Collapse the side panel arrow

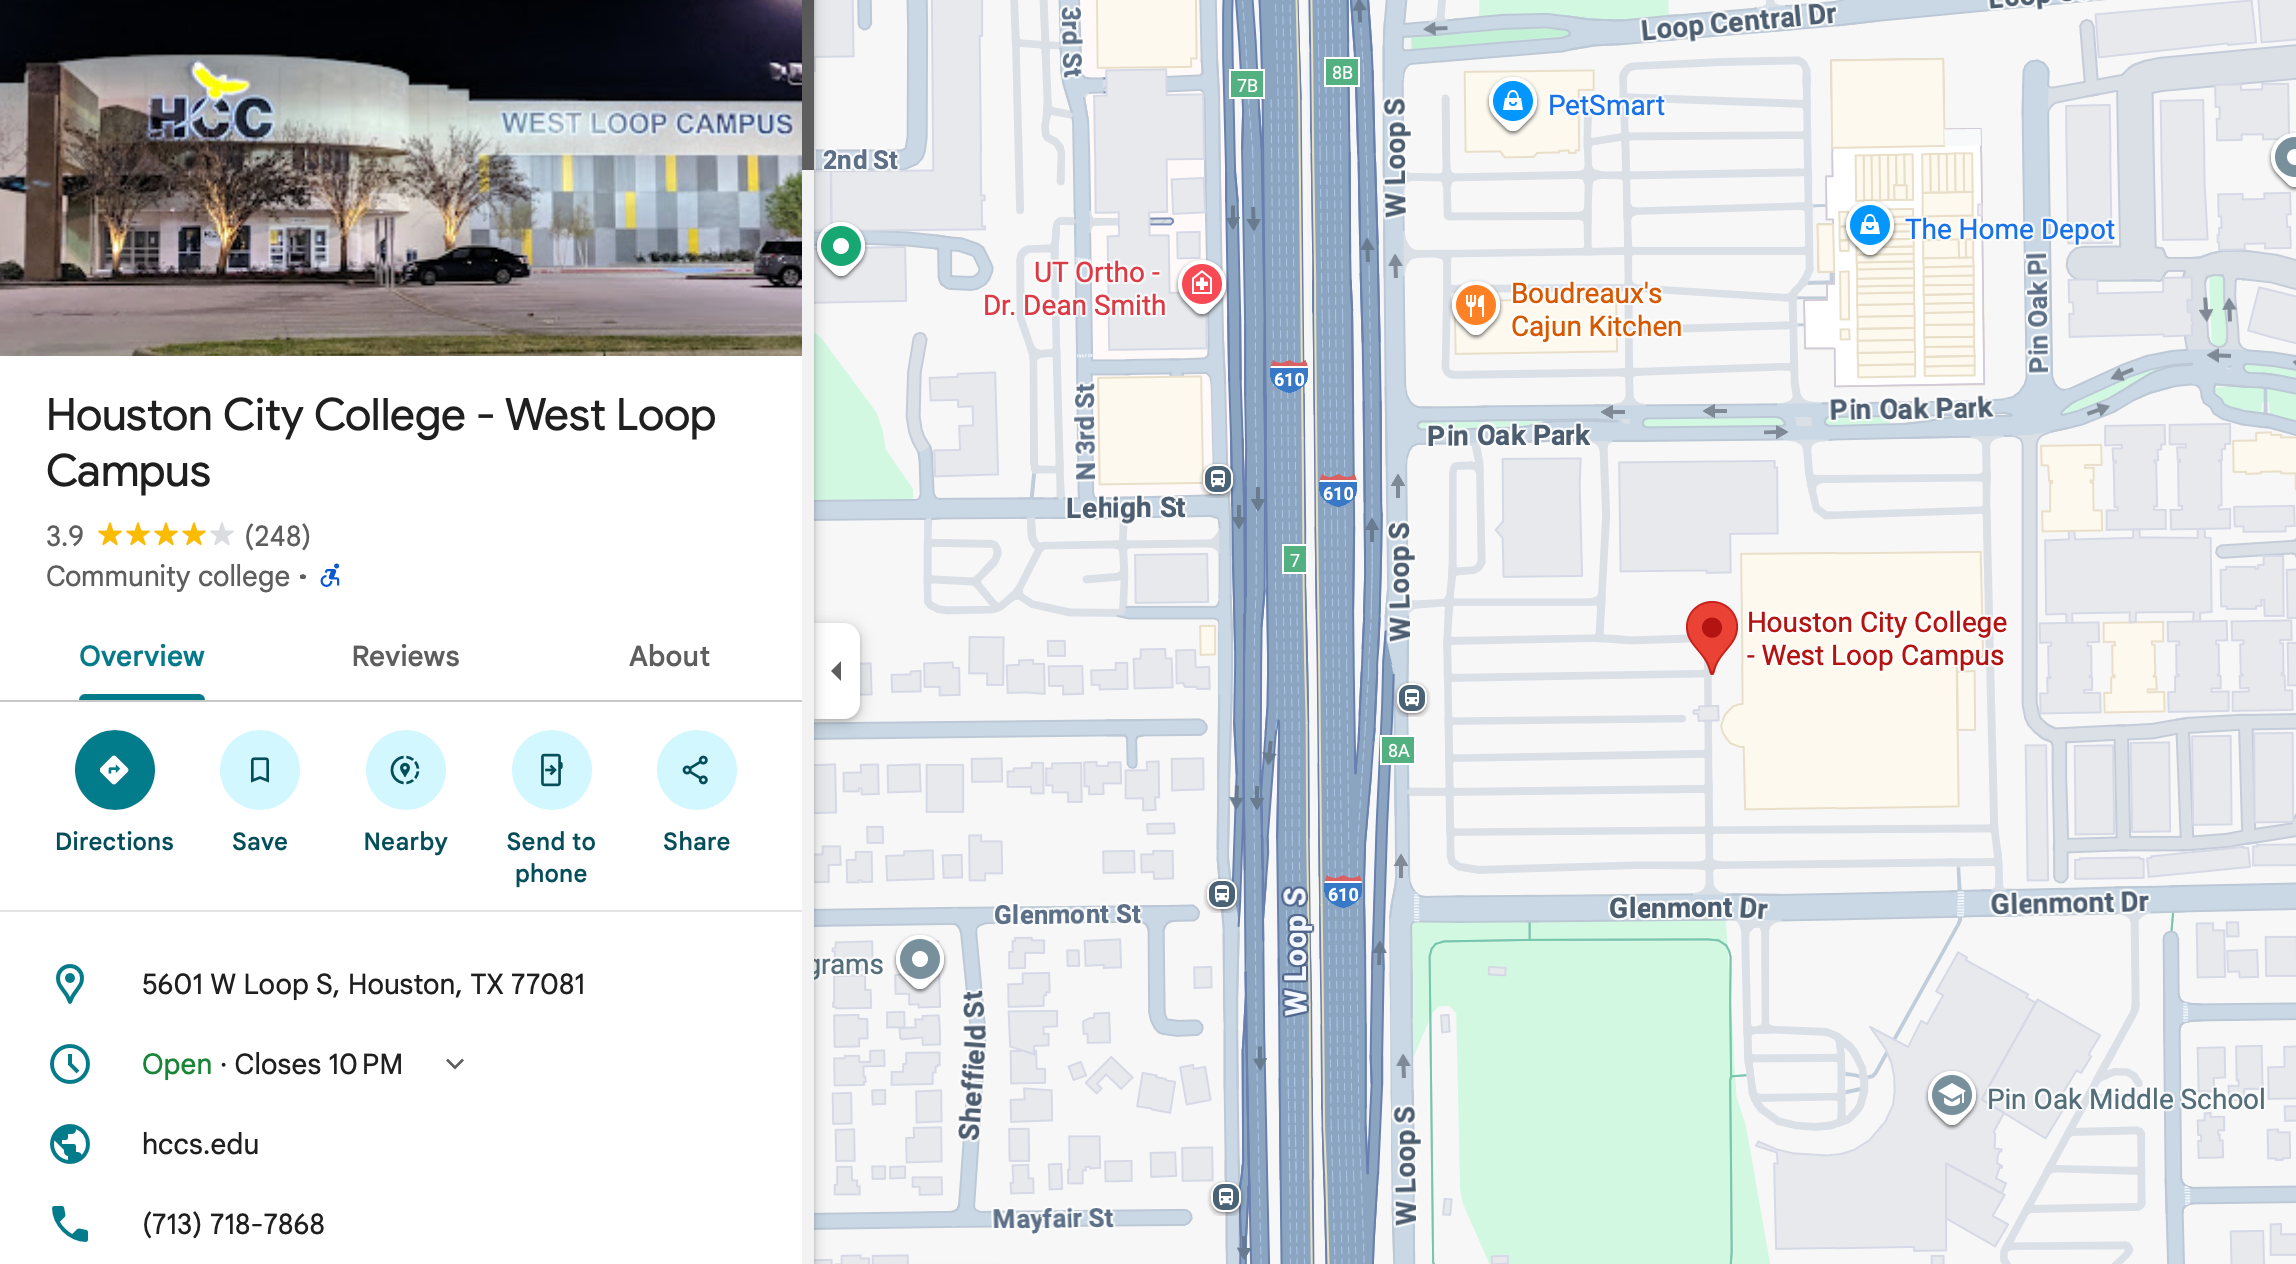click(837, 671)
